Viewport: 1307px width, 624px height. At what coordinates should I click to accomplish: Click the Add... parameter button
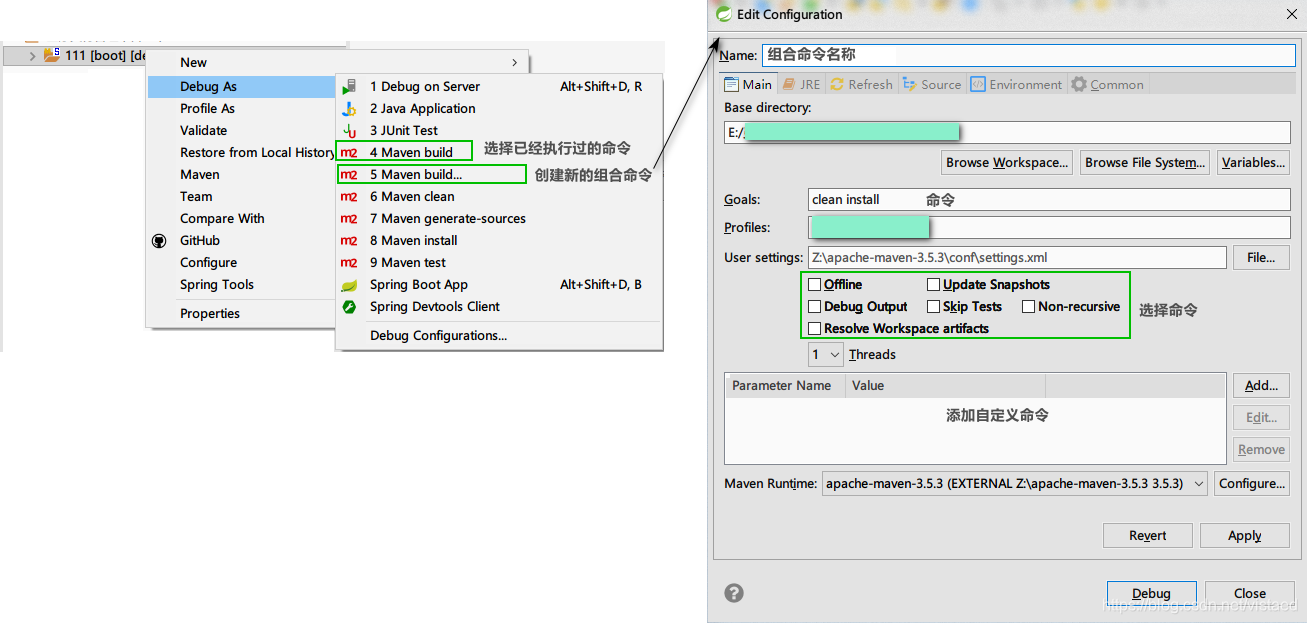[x=1261, y=386]
